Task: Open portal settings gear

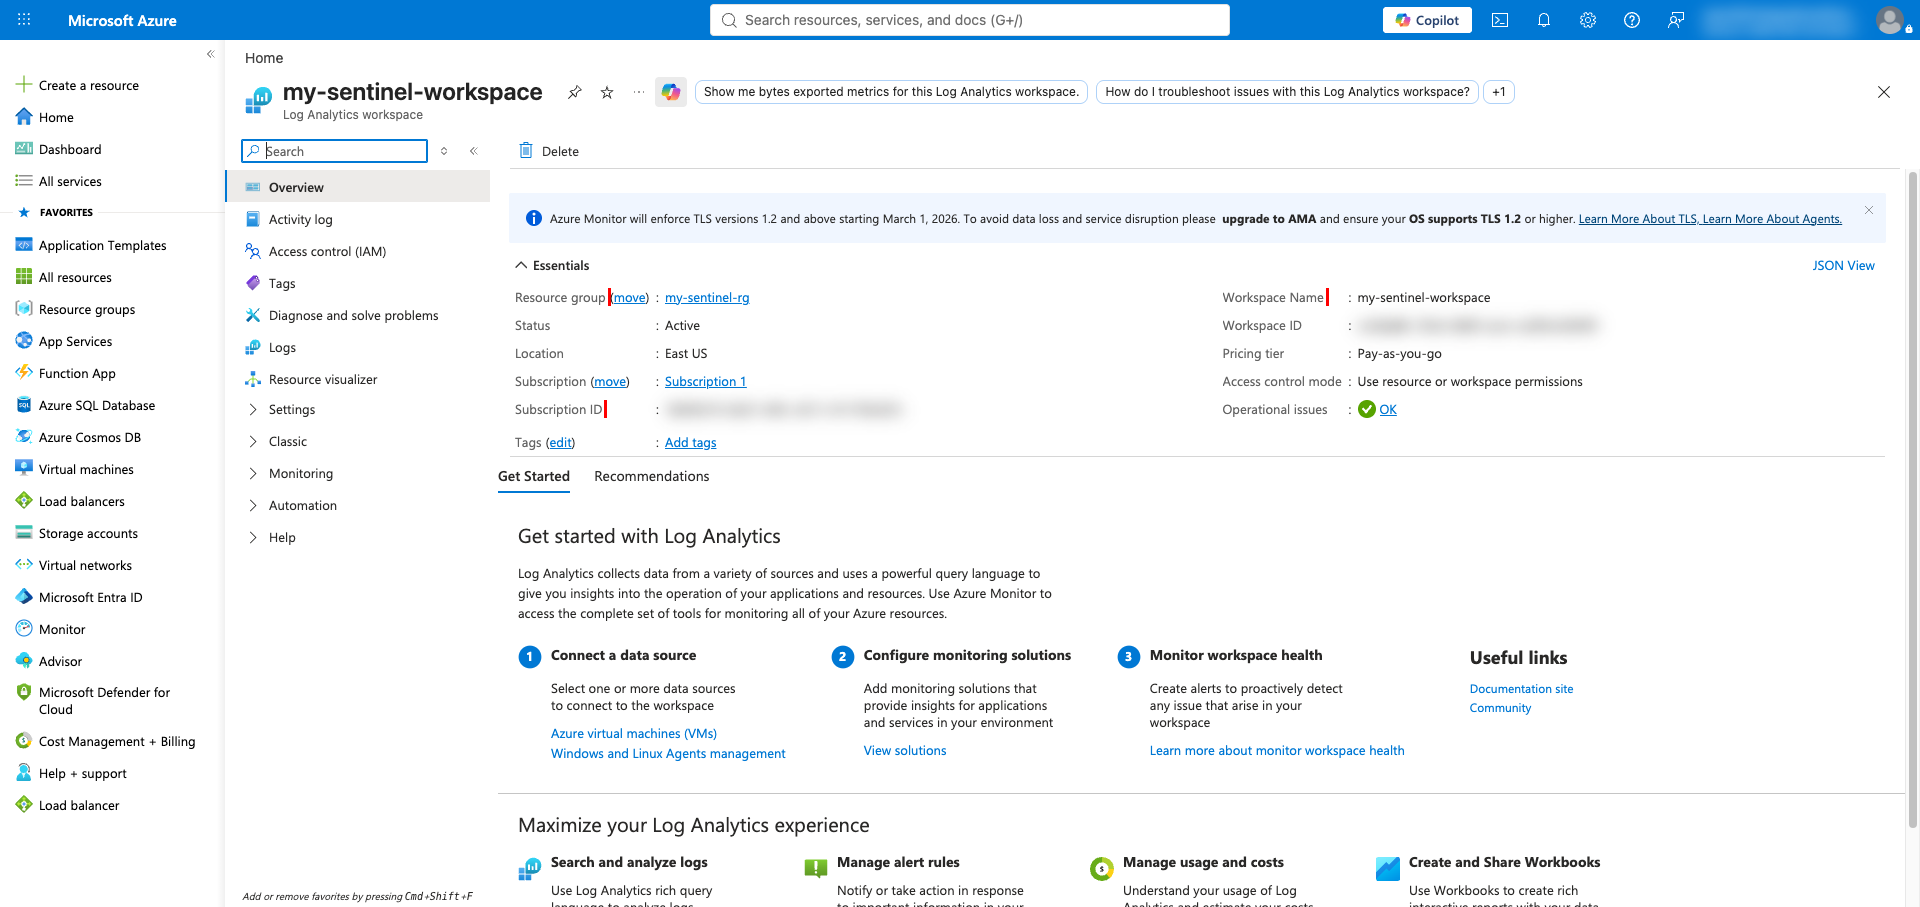Action: pyautogui.click(x=1588, y=20)
